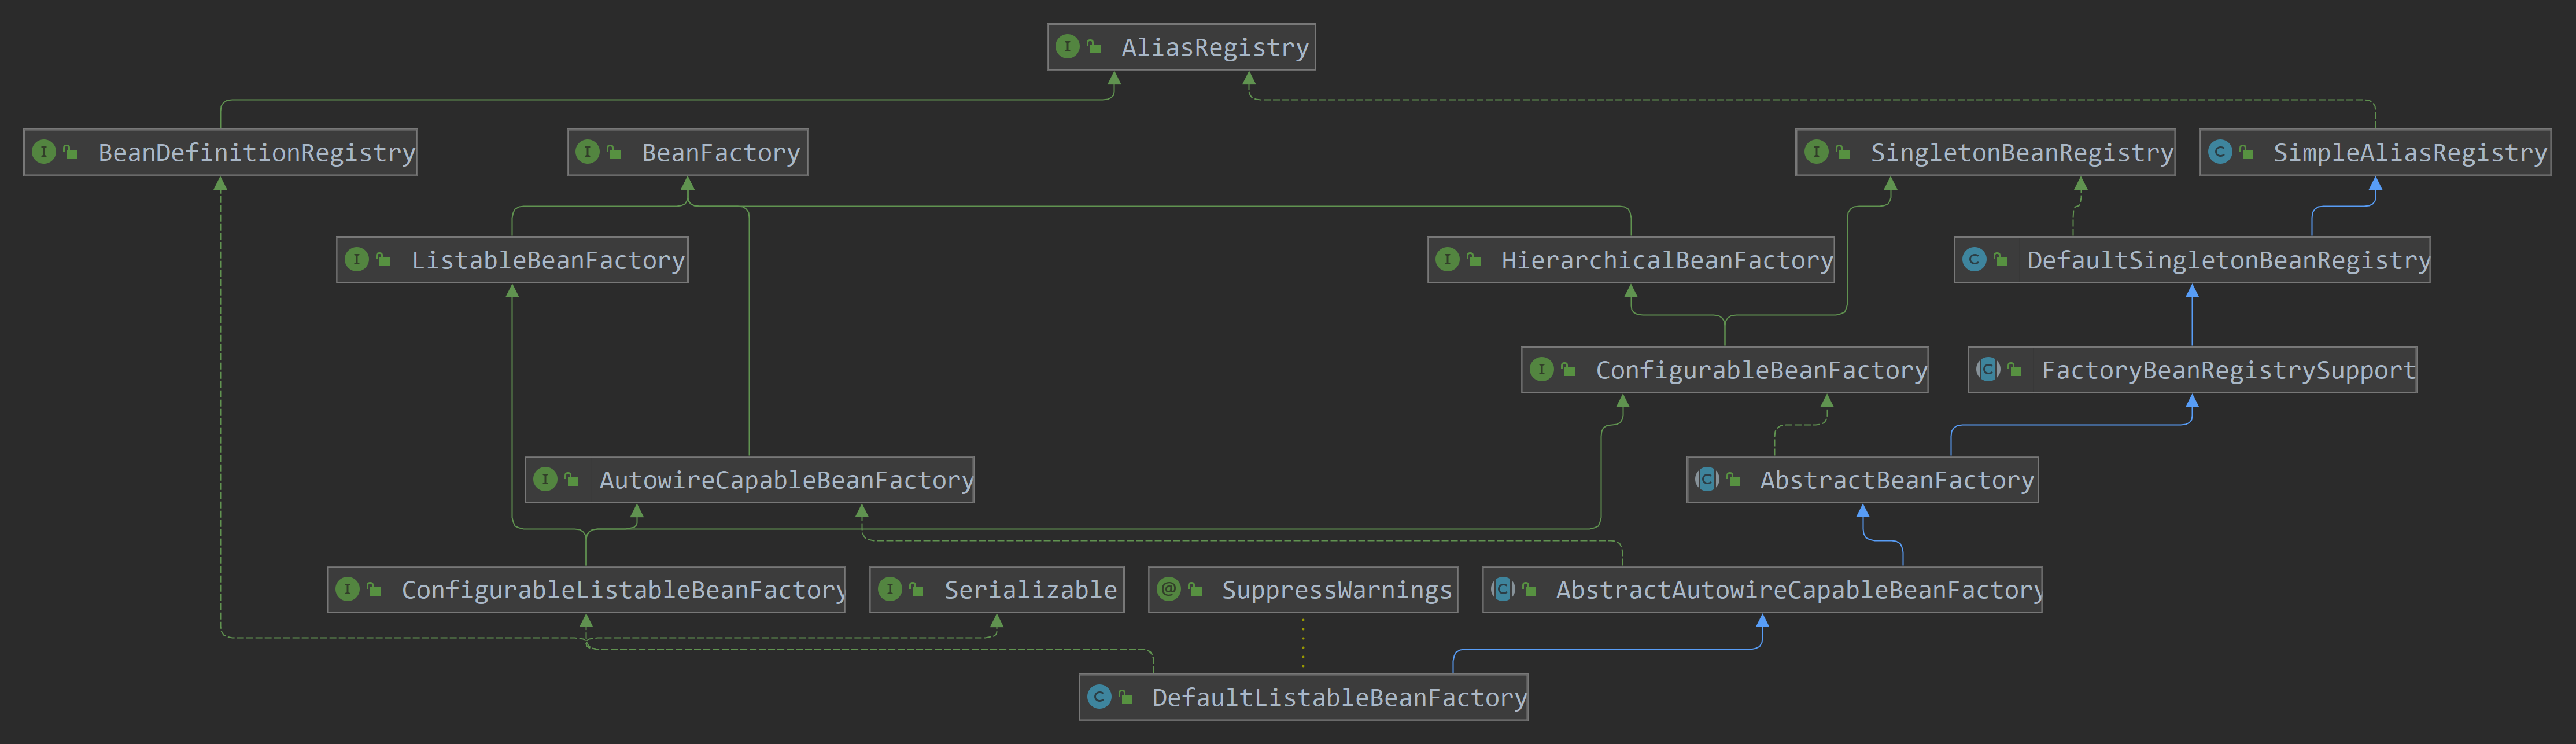The width and height of the screenshot is (2576, 744).
Task: Click abstract class icon on FactoryBeanRegistrySupport
Action: (1988, 370)
